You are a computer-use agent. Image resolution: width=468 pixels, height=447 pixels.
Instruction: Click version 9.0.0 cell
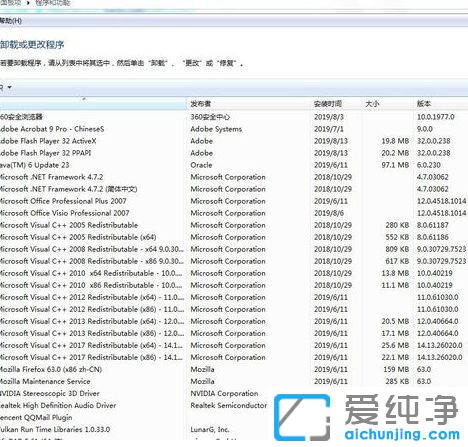coord(425,129)
